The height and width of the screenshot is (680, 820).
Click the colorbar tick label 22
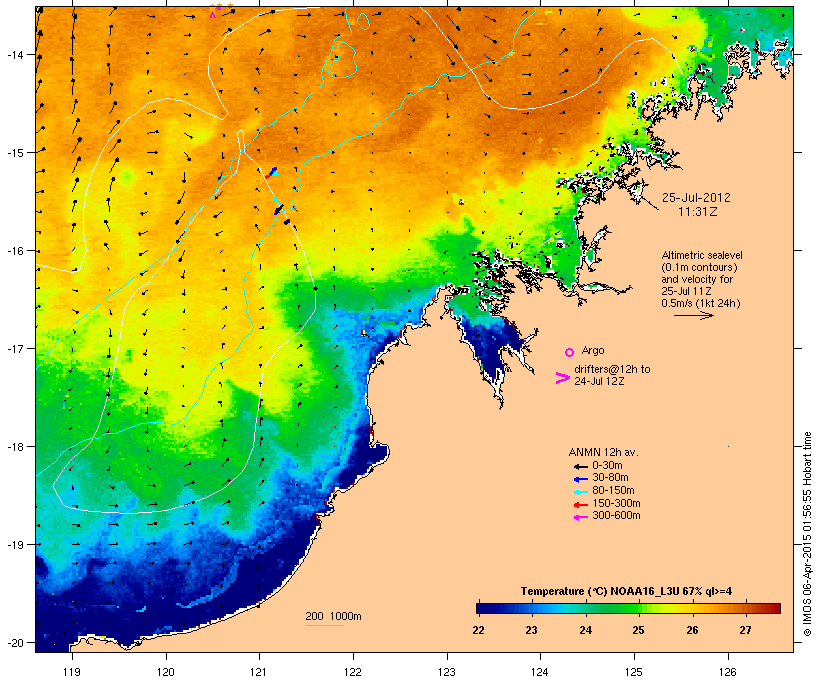tap(478, 630)
